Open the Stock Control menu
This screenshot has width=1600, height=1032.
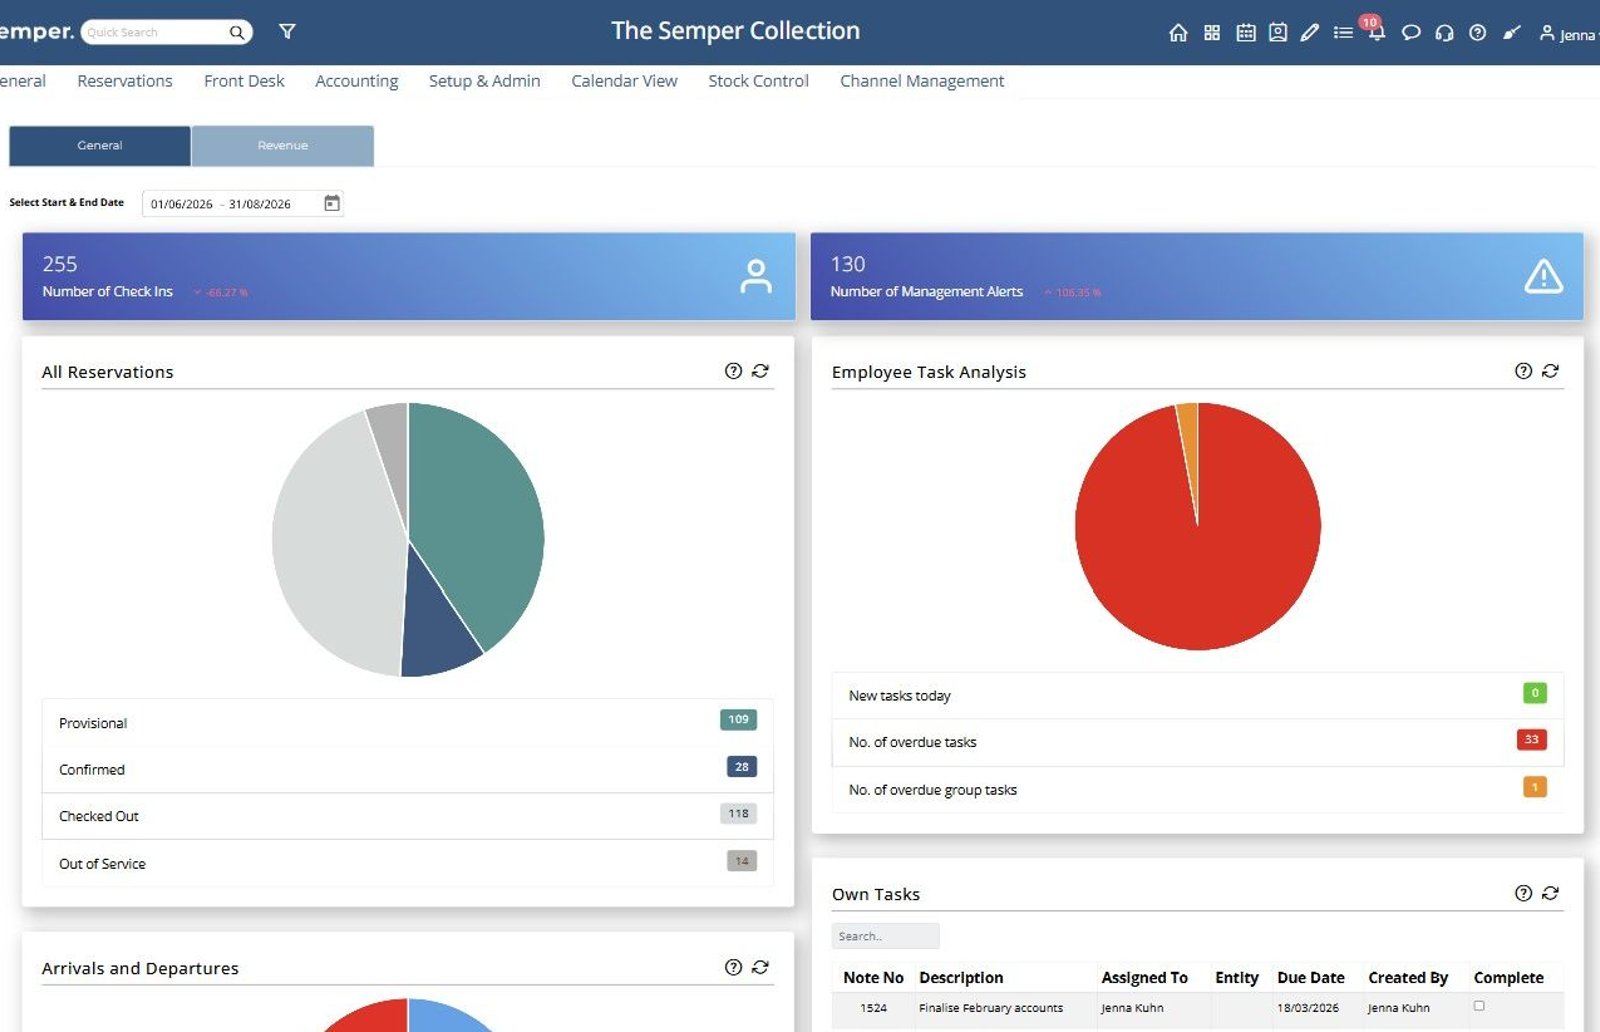759,81
